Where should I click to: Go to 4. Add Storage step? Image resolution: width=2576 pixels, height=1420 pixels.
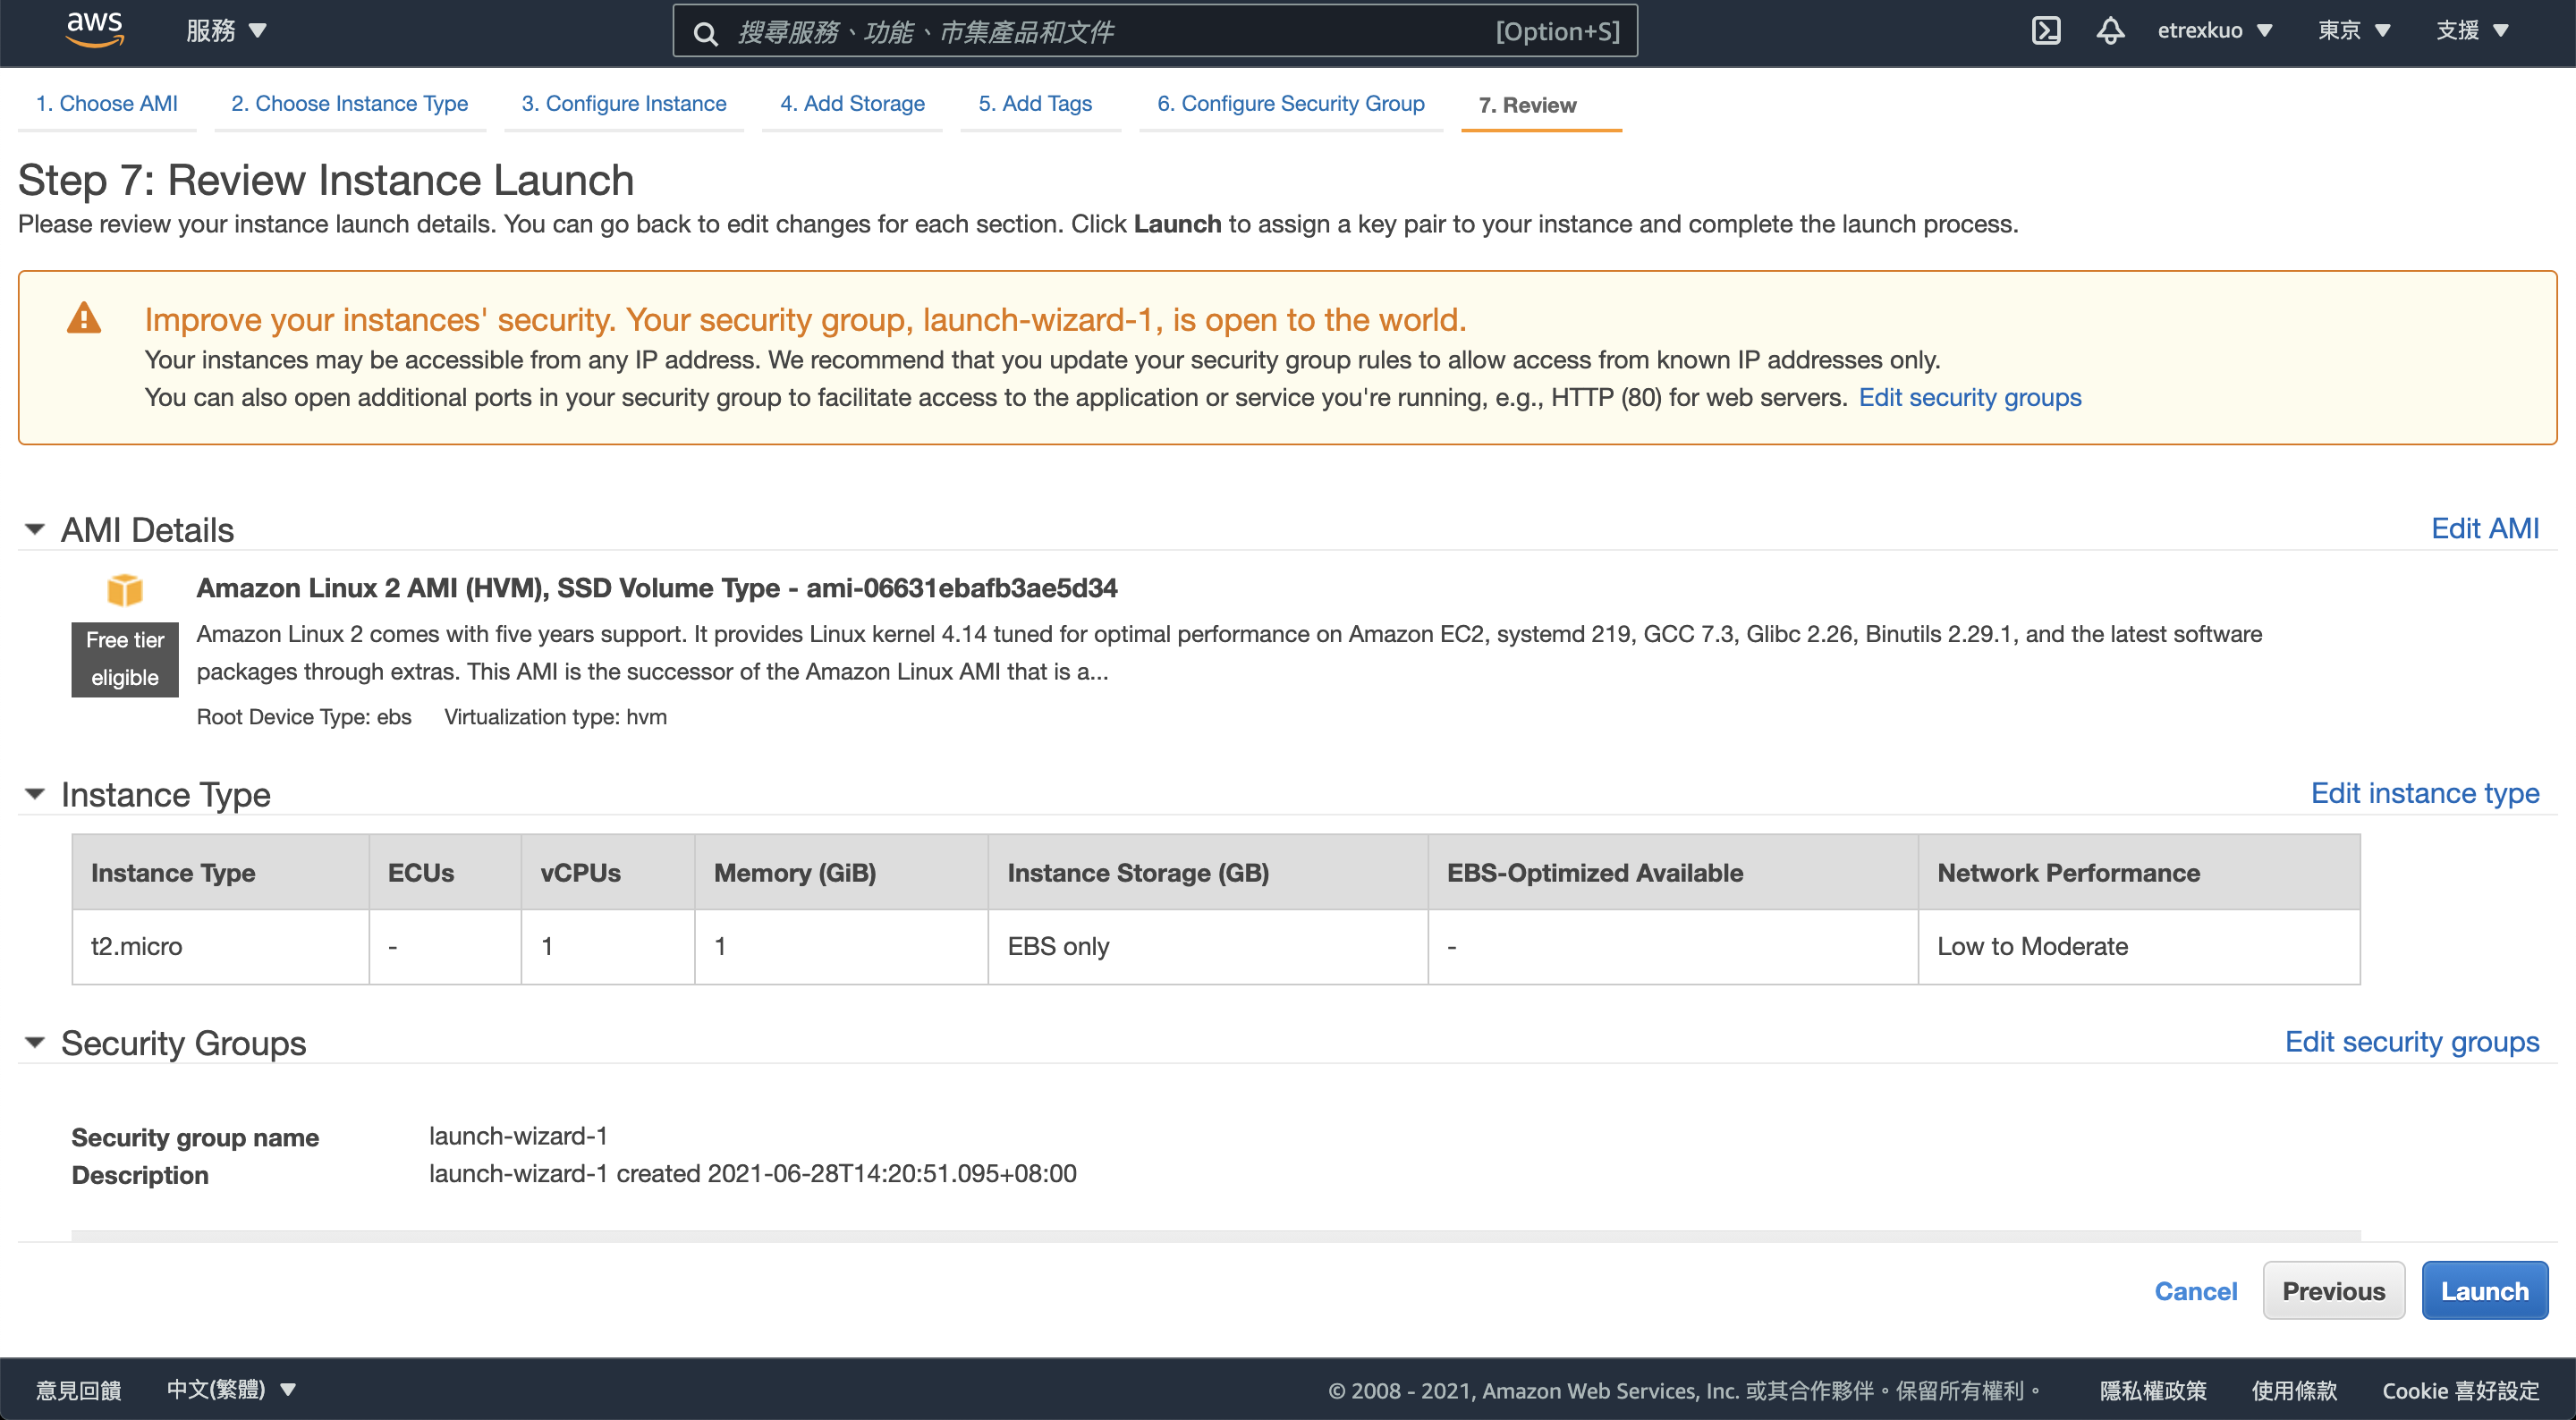(852, 104)
